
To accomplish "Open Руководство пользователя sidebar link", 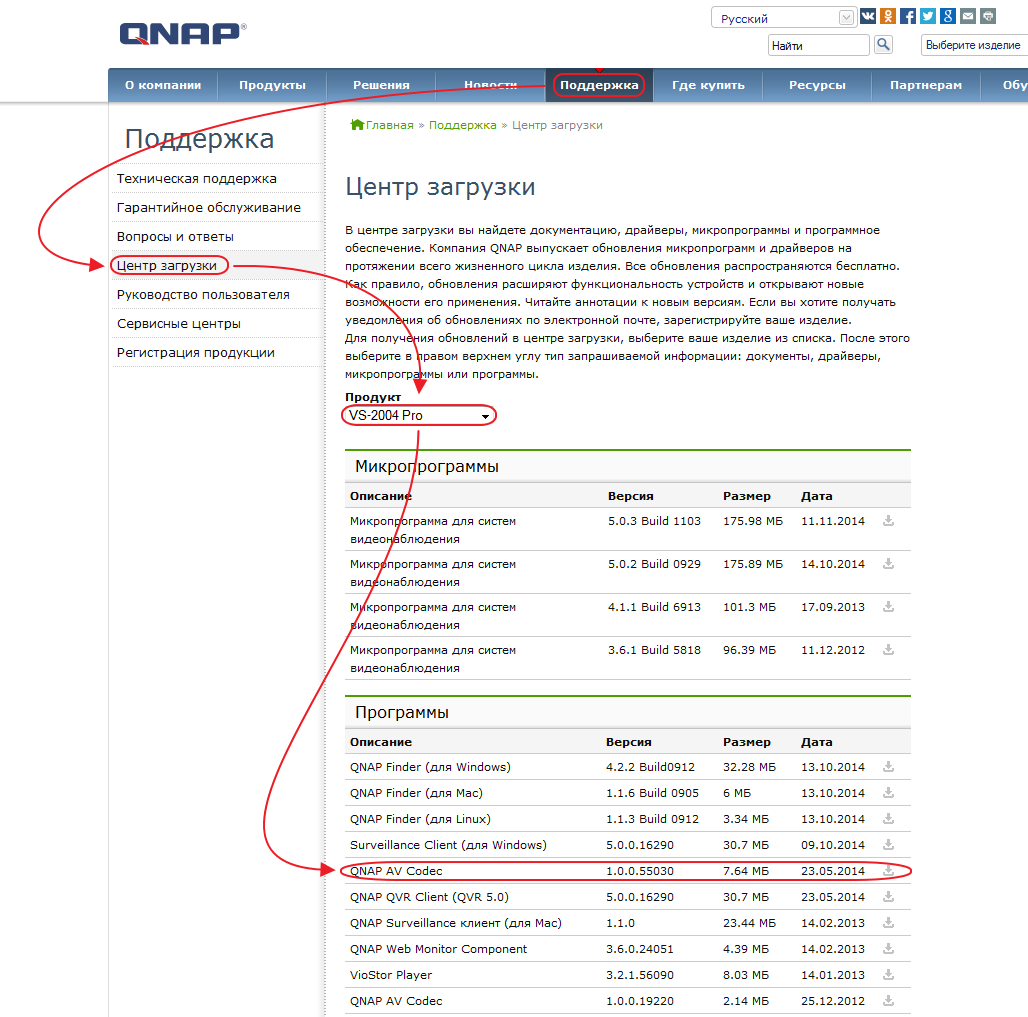I will coord(203,294).
